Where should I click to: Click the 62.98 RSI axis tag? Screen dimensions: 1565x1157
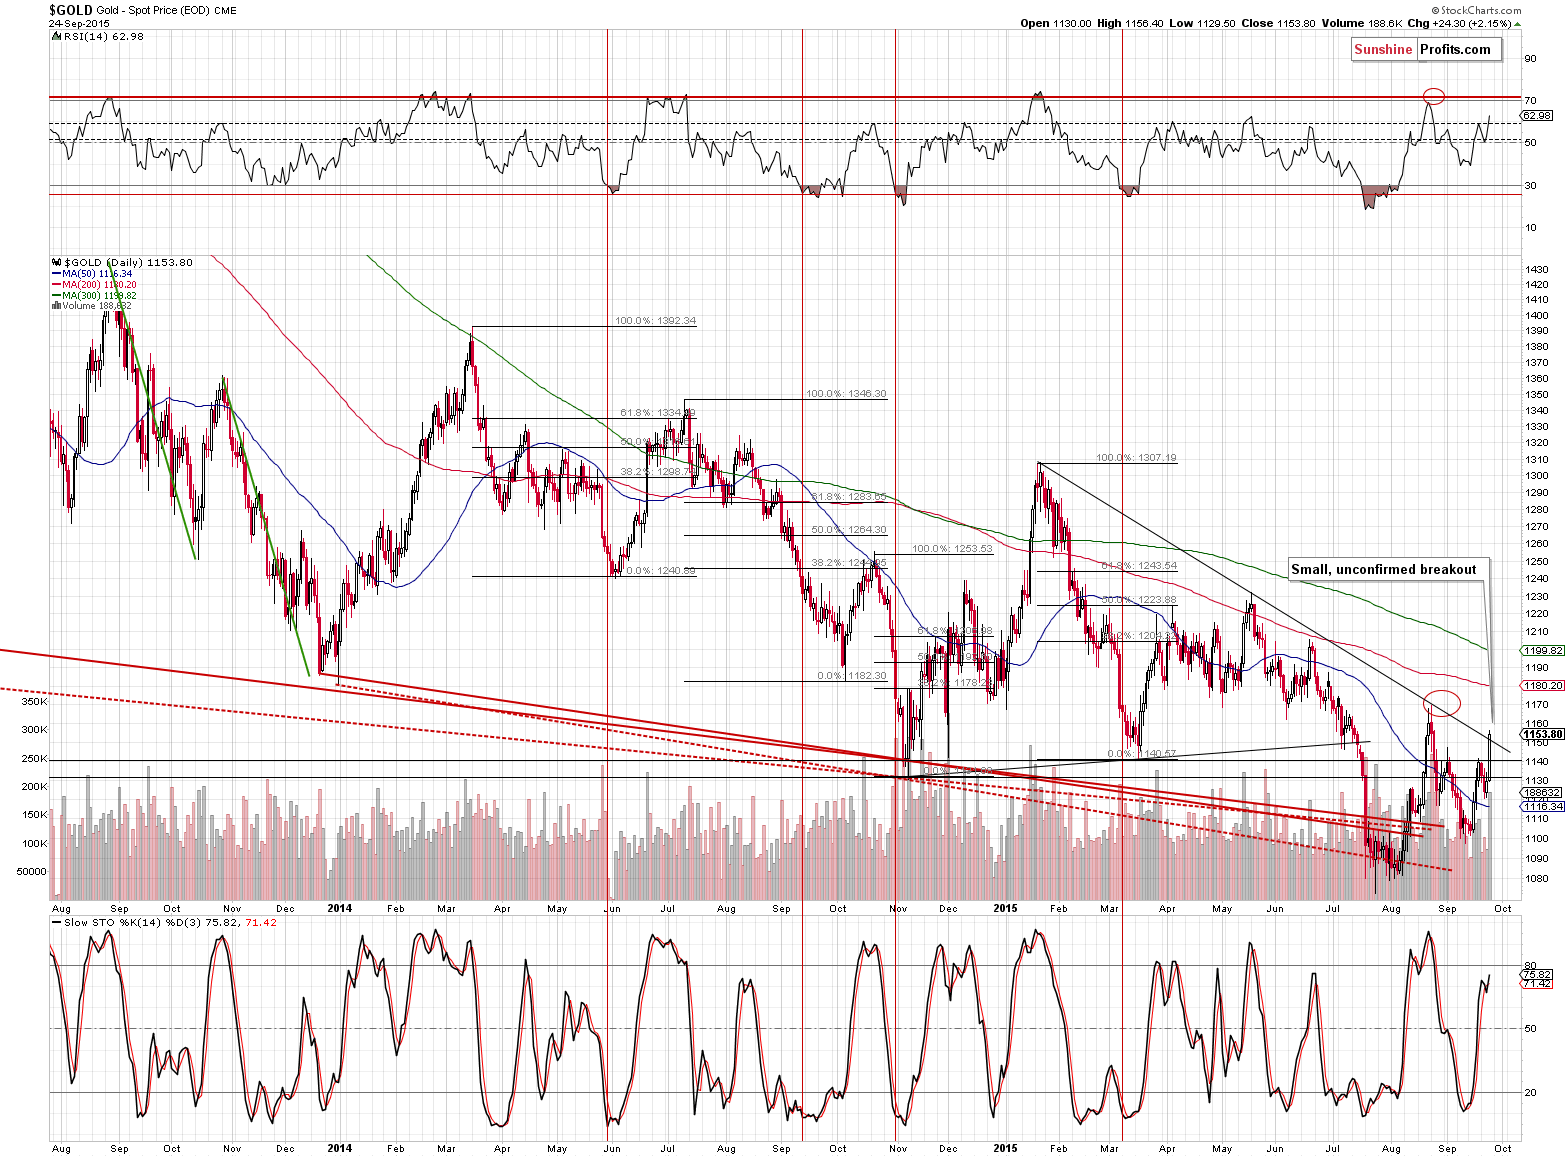(x=1536, y=116)
